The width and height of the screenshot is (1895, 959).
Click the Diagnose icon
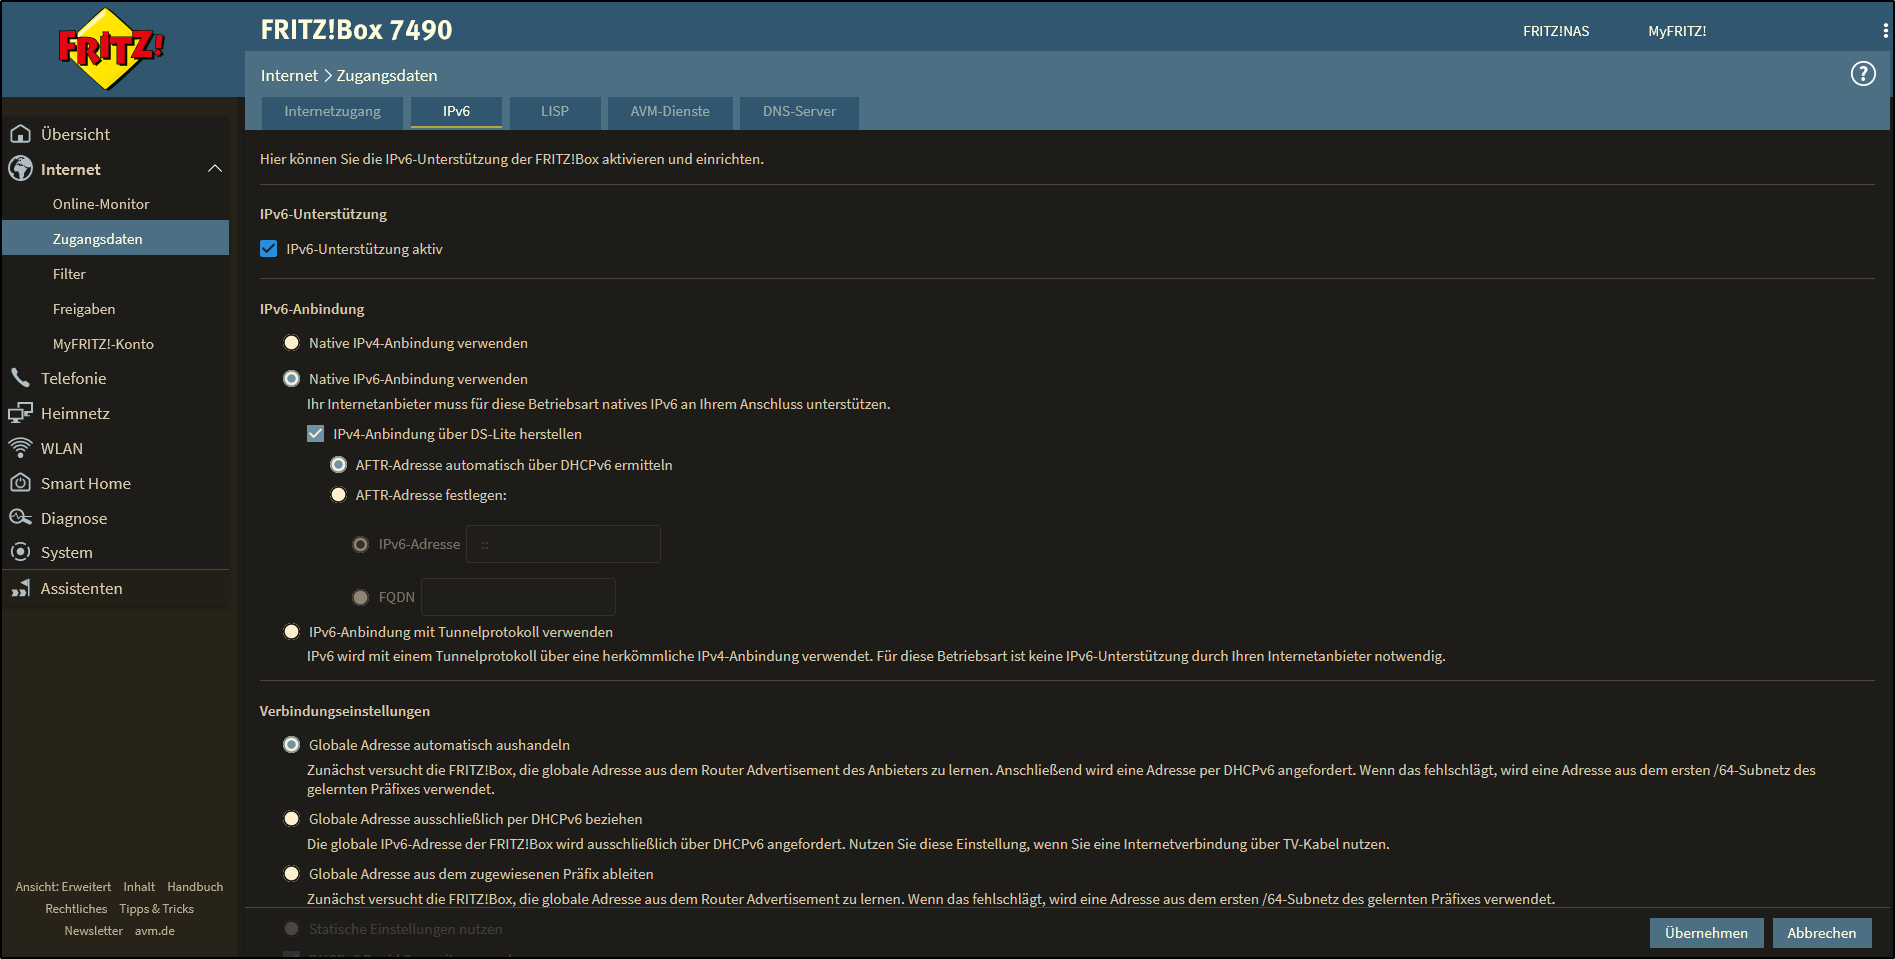[20, 518]
